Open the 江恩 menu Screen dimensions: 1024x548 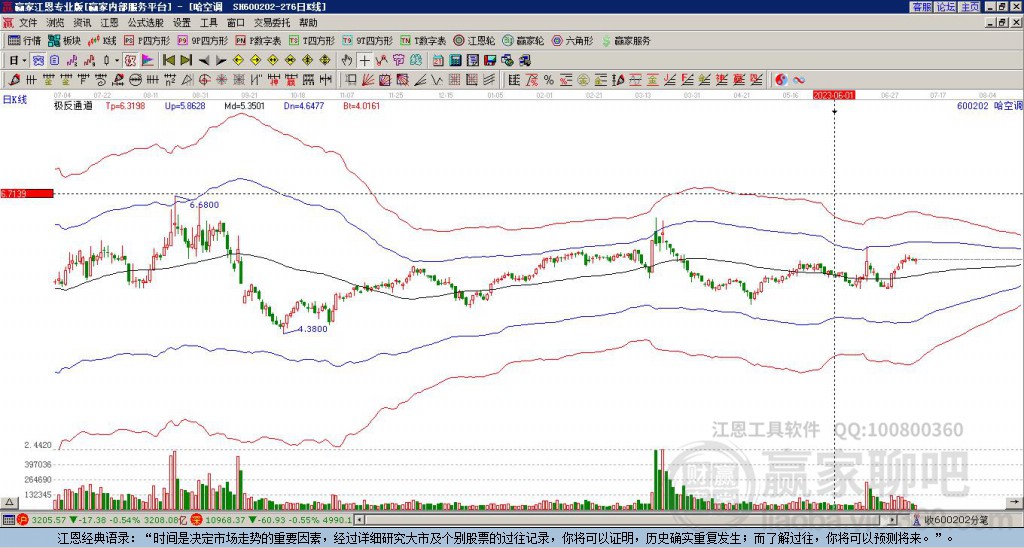click(109, 23)
